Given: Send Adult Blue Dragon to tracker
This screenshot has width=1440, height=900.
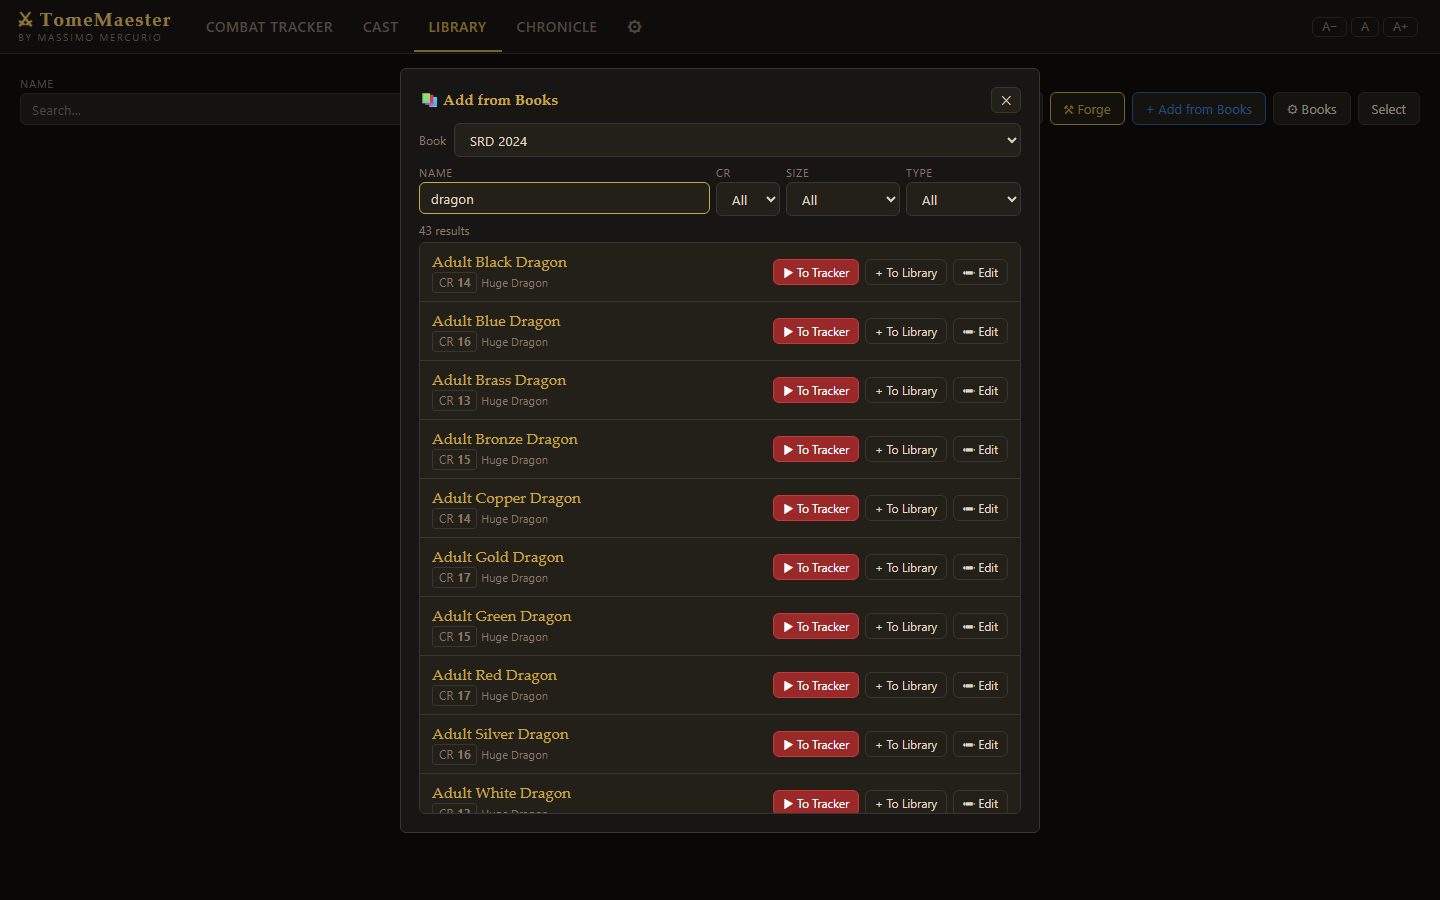Looking at the screenshot, I should click(816, 331).
